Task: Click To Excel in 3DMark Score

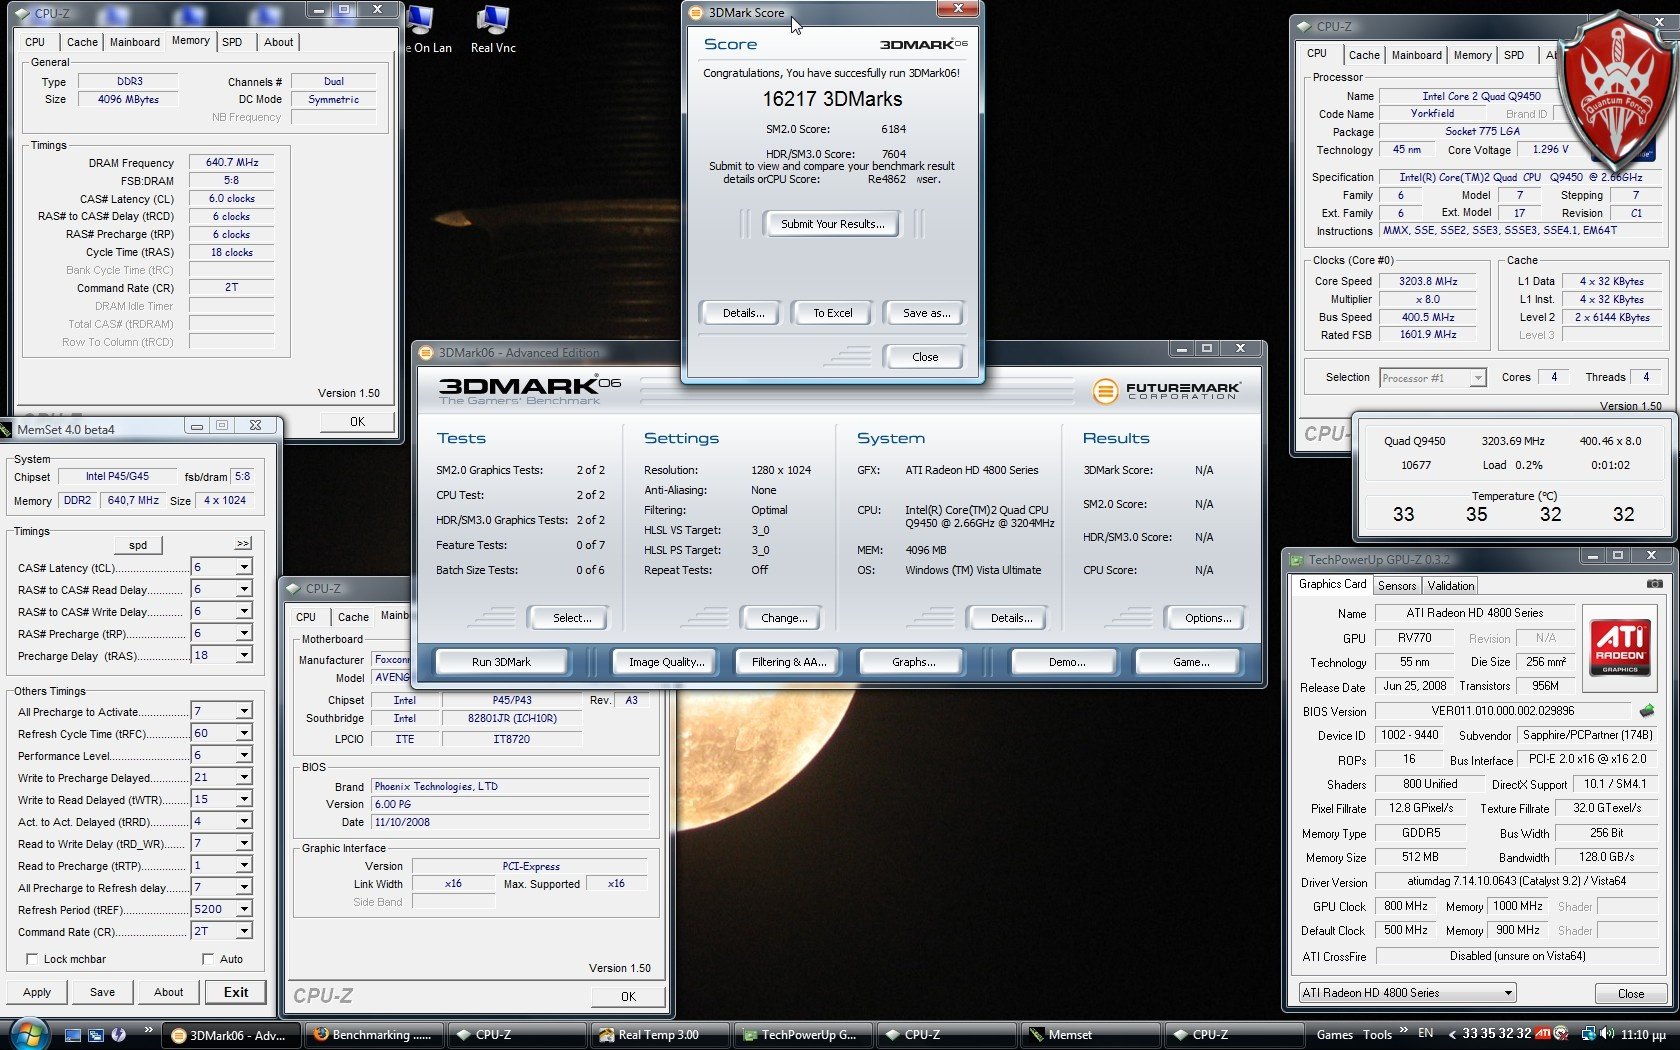Action: [x=832, y=313]
